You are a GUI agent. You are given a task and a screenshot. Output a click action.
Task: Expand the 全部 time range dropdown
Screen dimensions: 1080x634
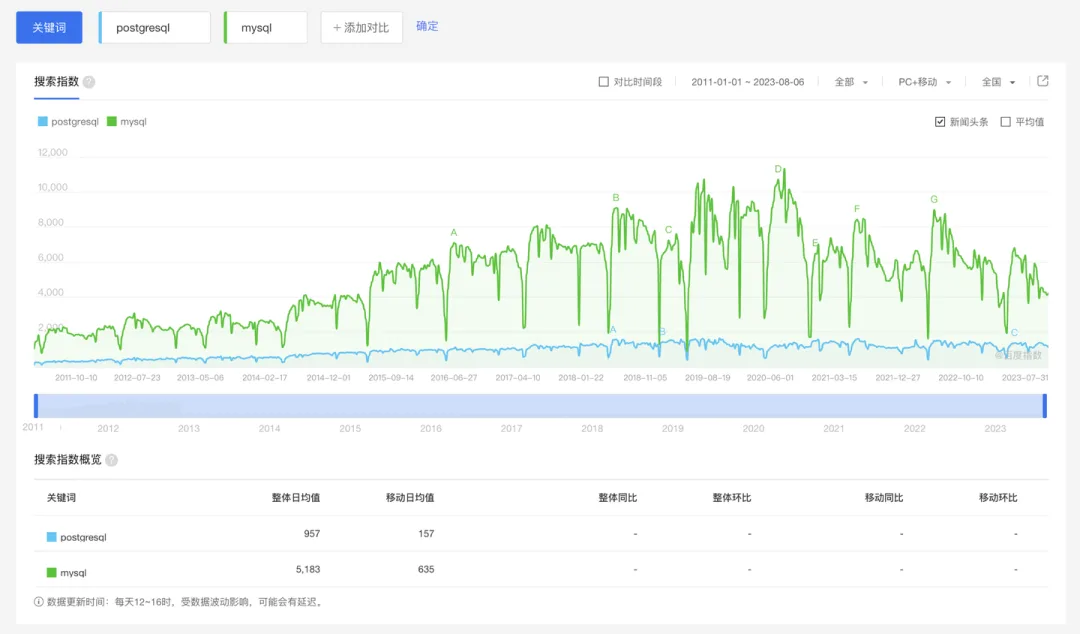pyautogui.click(x=851, y=82)
